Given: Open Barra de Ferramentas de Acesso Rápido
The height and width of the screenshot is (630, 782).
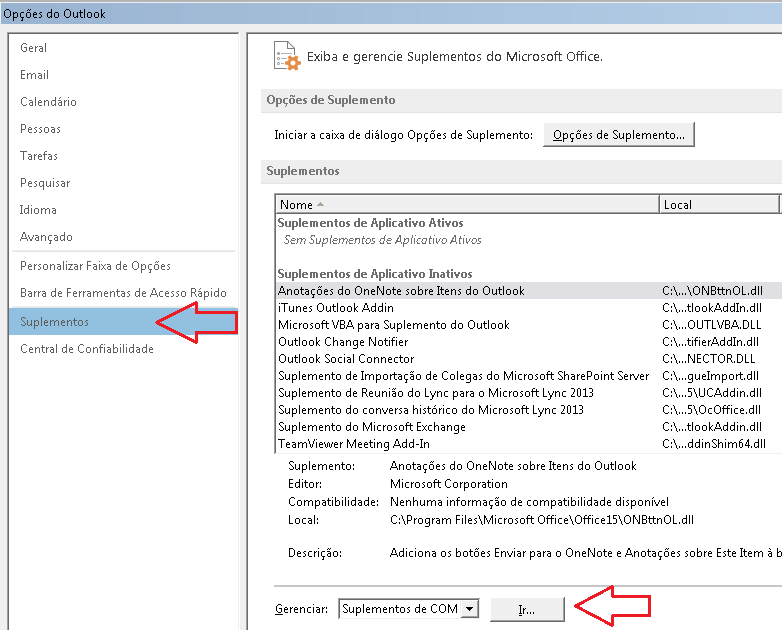Looking at the screenshot, I should coord(123,293).
